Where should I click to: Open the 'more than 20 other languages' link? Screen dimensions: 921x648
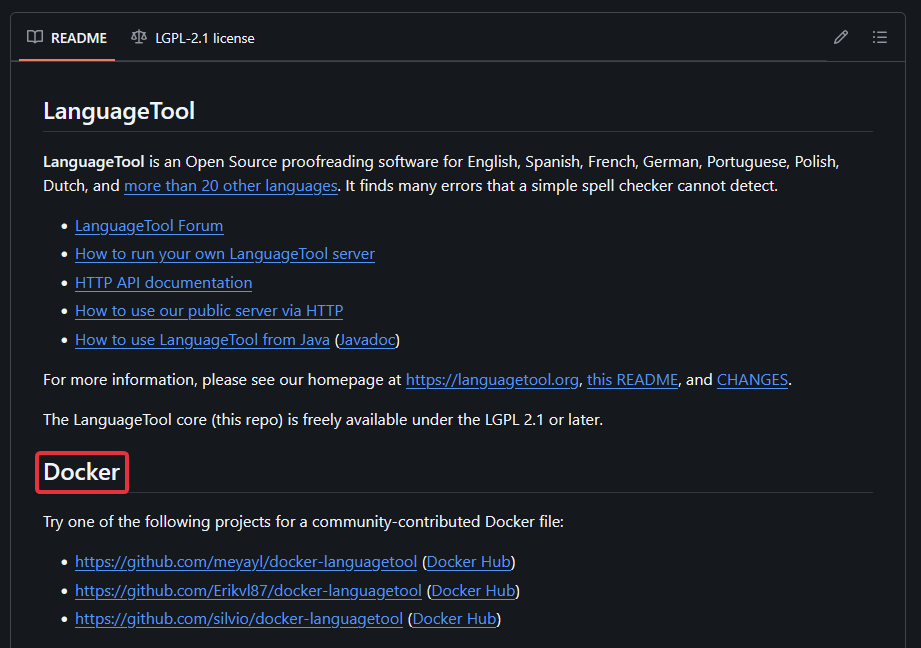[230, 186]
